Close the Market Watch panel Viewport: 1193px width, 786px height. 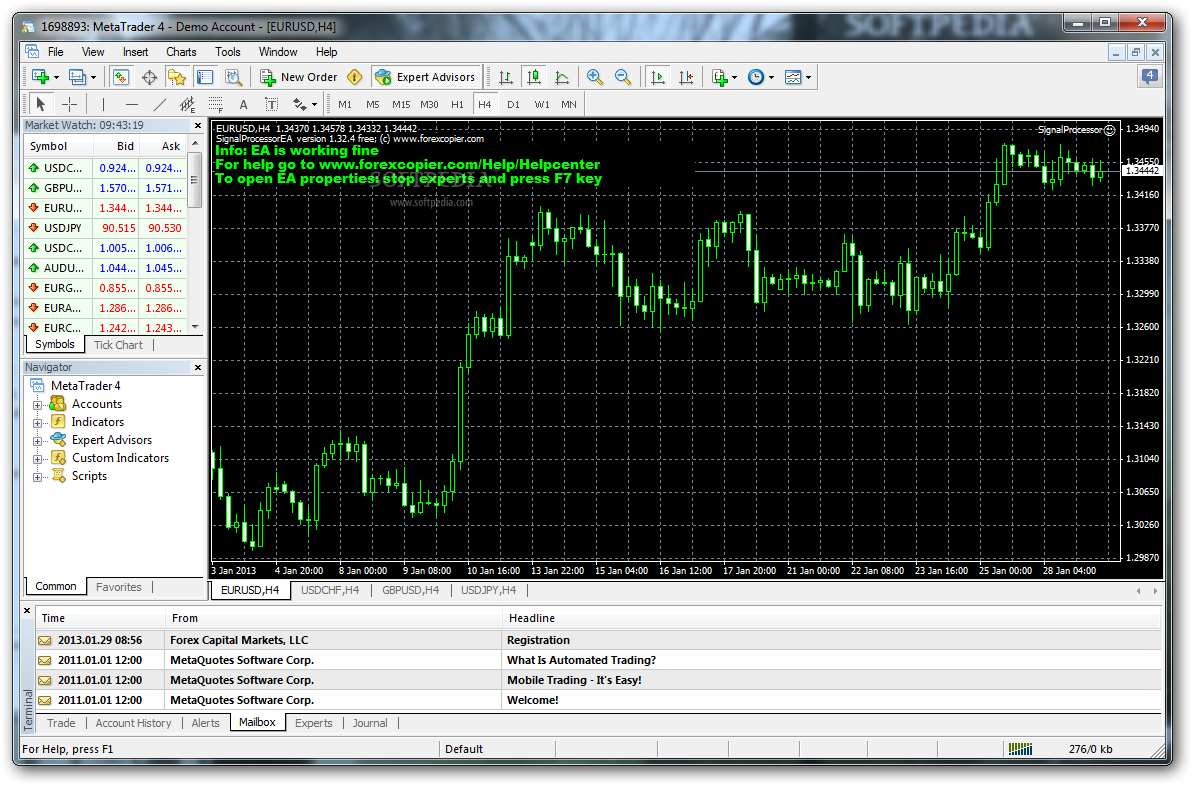tap(198, 126)
